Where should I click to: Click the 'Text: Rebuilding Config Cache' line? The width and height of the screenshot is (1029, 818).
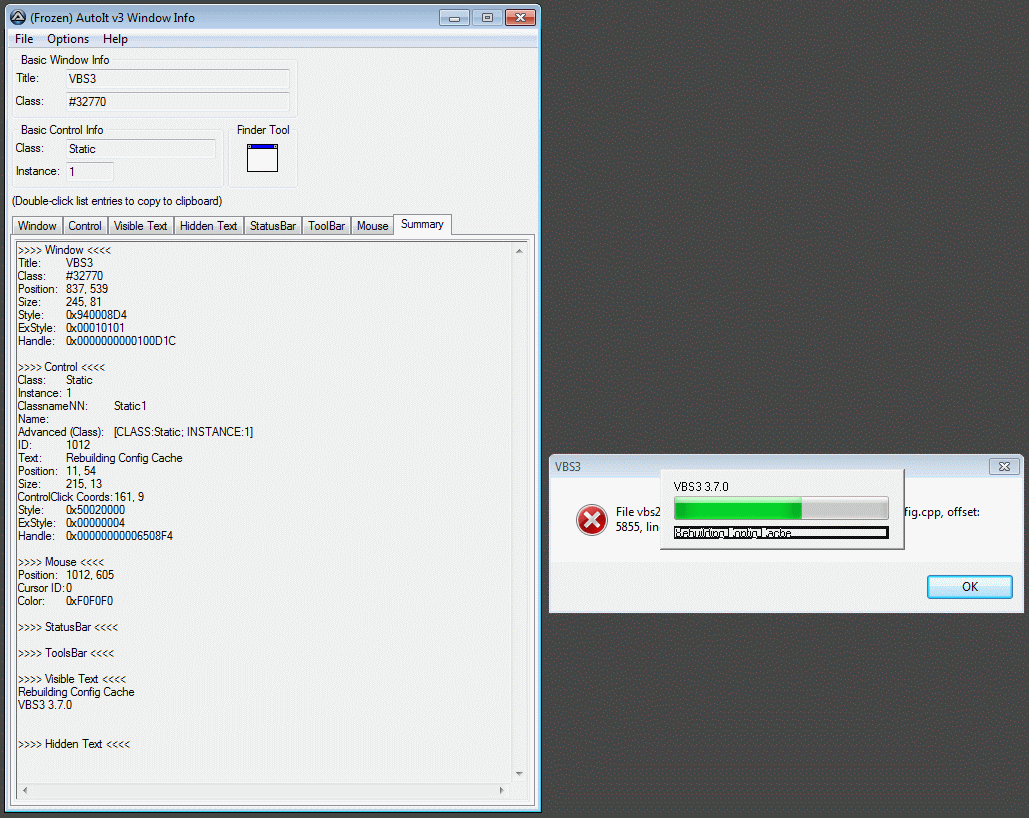click(x=100, y=458)
